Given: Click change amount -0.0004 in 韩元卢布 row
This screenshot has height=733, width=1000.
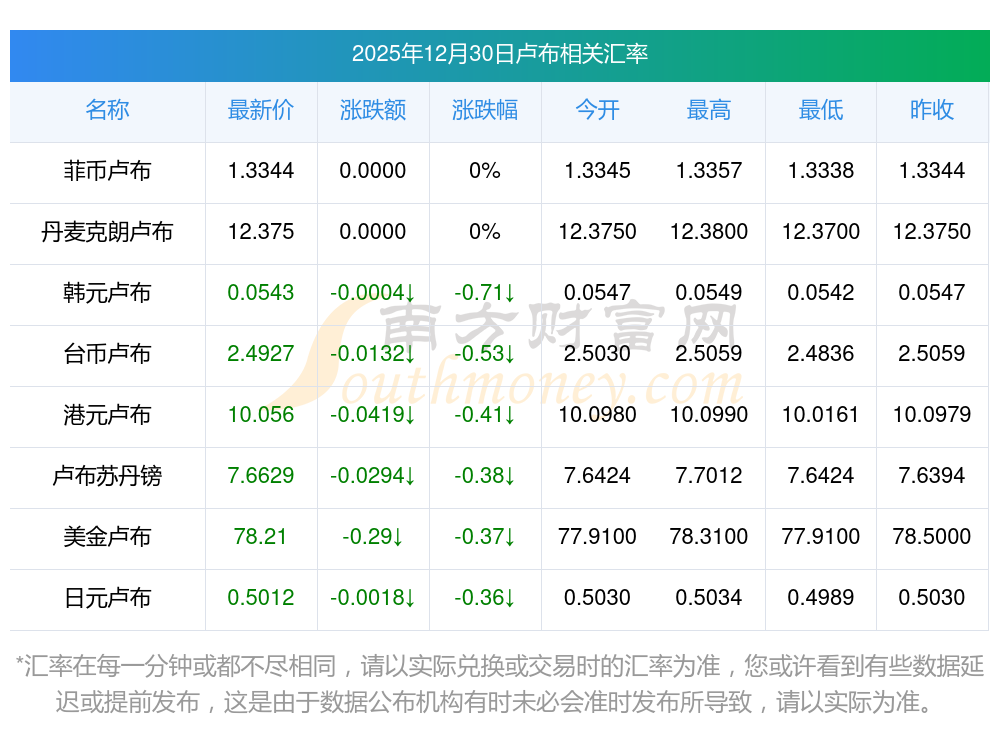Looking at the screenshot, I should [372, 293].
